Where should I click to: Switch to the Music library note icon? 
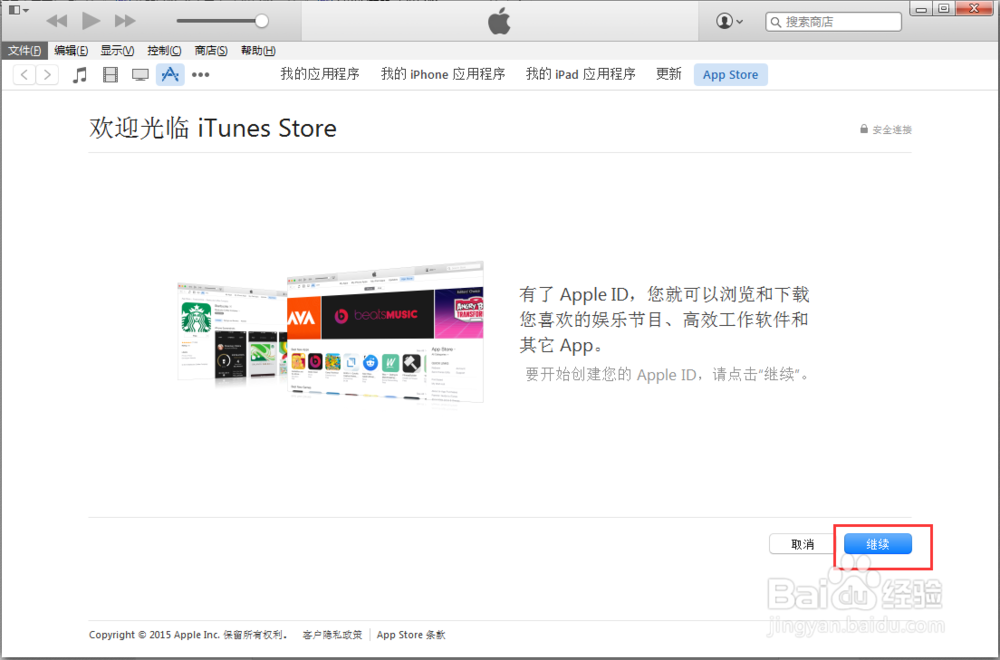point(80,75)
